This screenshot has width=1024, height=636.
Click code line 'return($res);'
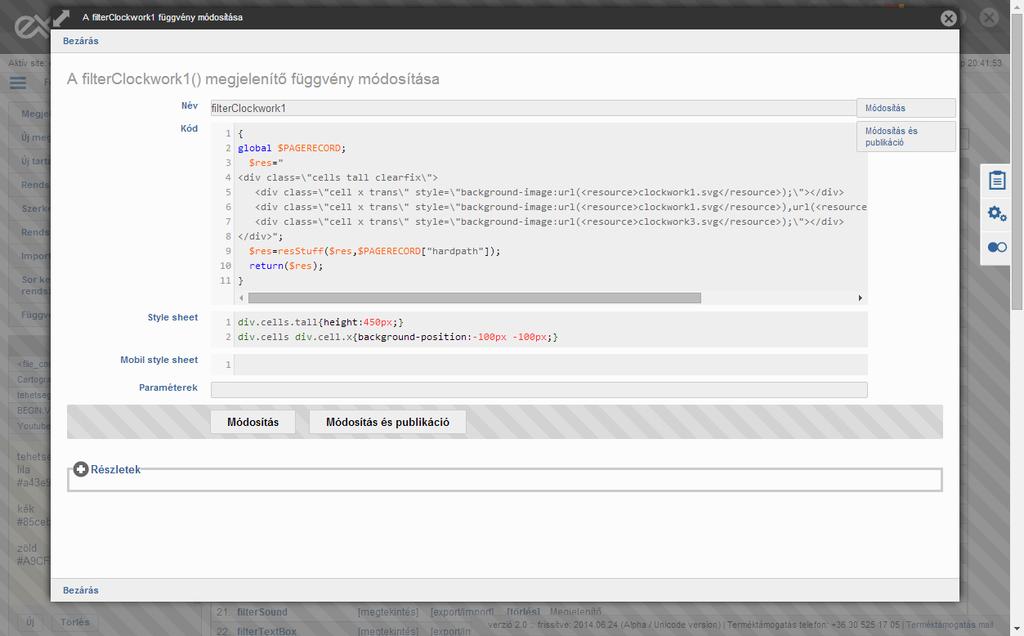tap(285, 266)
